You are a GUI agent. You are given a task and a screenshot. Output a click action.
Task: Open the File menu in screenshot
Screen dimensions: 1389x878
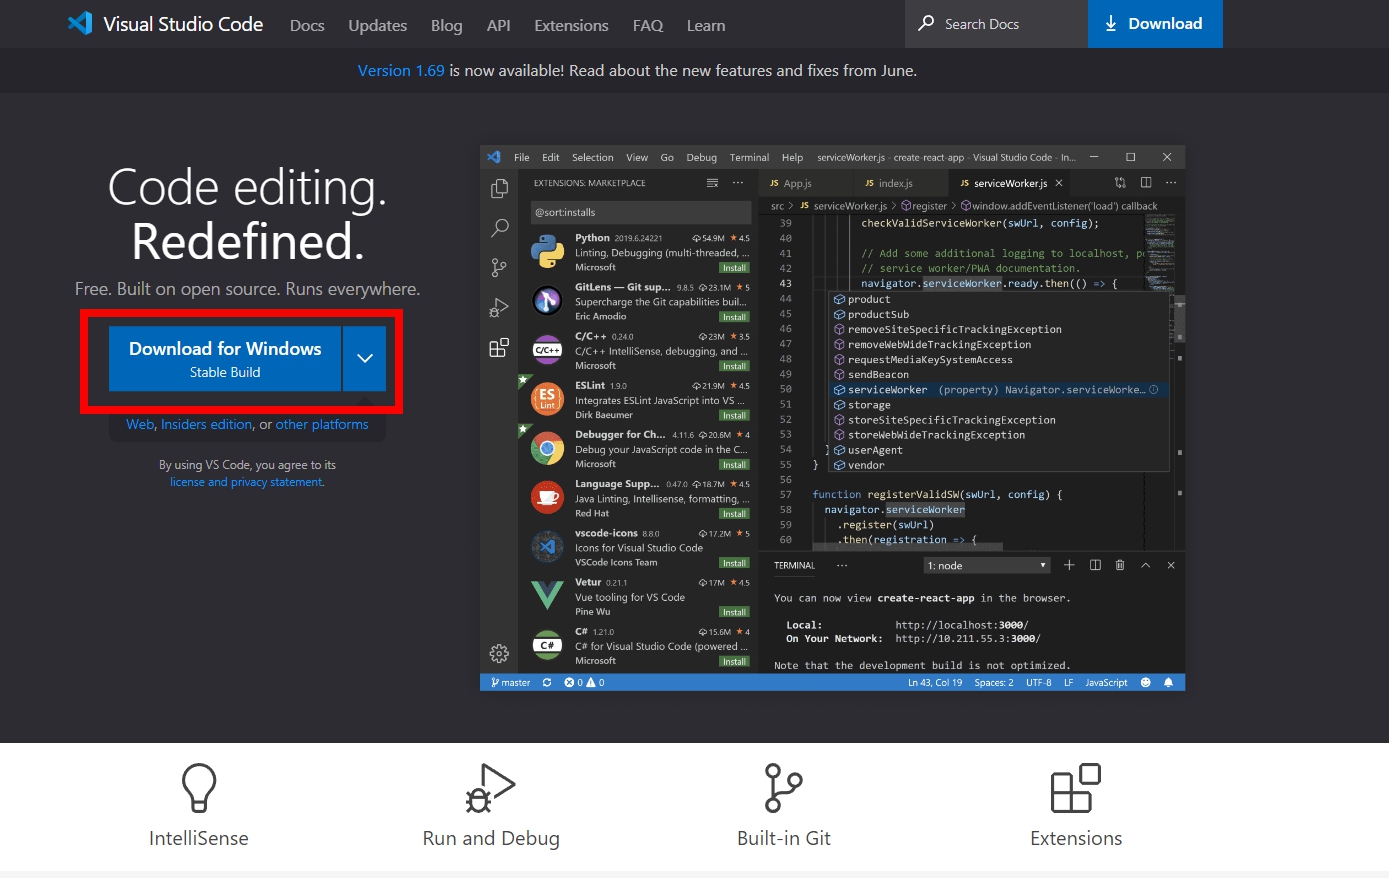pos(522,157)
